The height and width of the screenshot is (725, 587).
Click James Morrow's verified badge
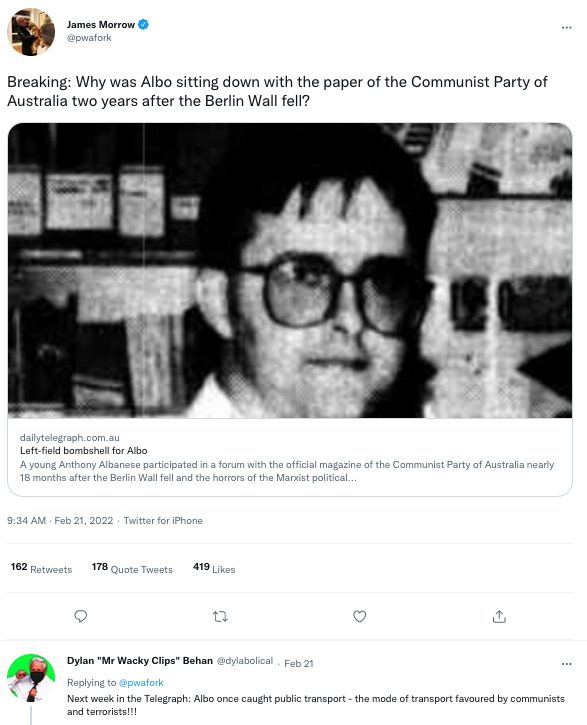(x=143, y=25)
